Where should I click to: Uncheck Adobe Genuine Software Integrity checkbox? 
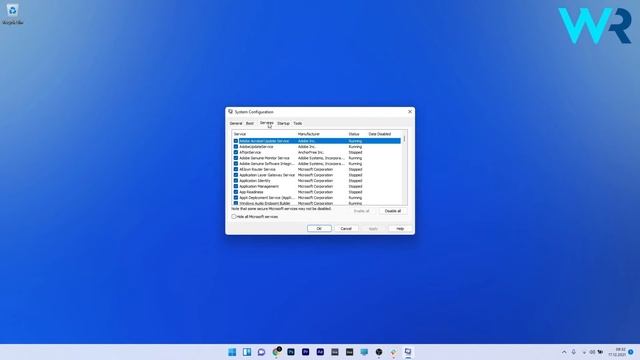tap(236, 164)
